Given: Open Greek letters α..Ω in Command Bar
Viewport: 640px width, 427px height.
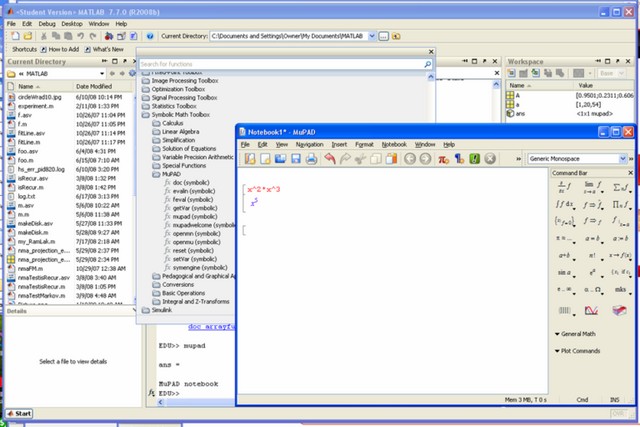Looking at the screenshot, I should coord(592,289).
